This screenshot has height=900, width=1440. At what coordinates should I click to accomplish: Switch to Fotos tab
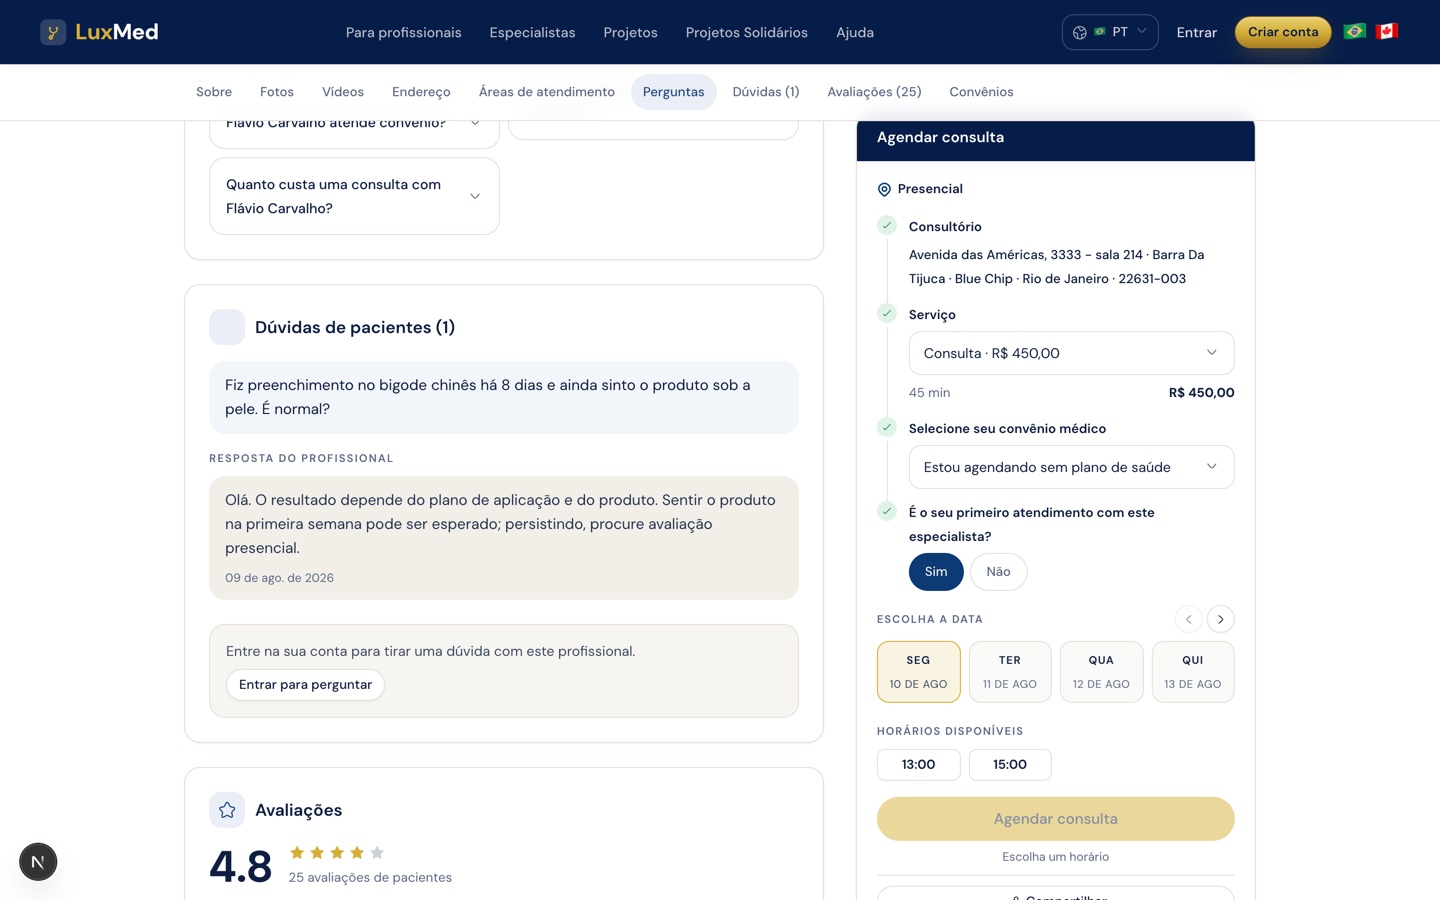point(277,92)
